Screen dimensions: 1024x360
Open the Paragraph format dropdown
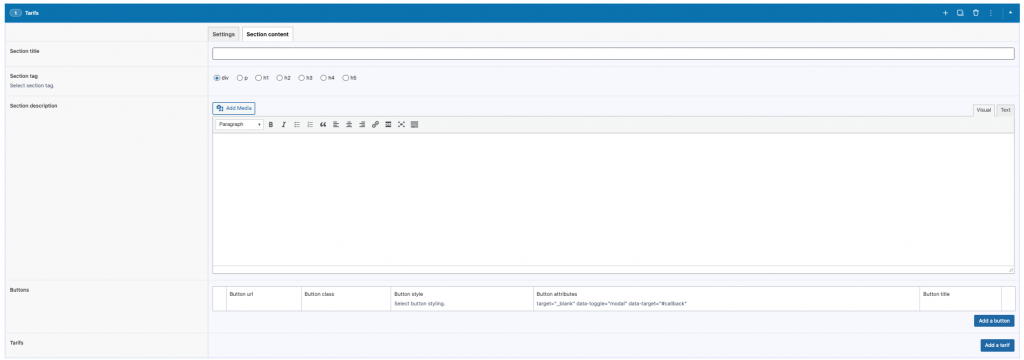click(240, 124)
